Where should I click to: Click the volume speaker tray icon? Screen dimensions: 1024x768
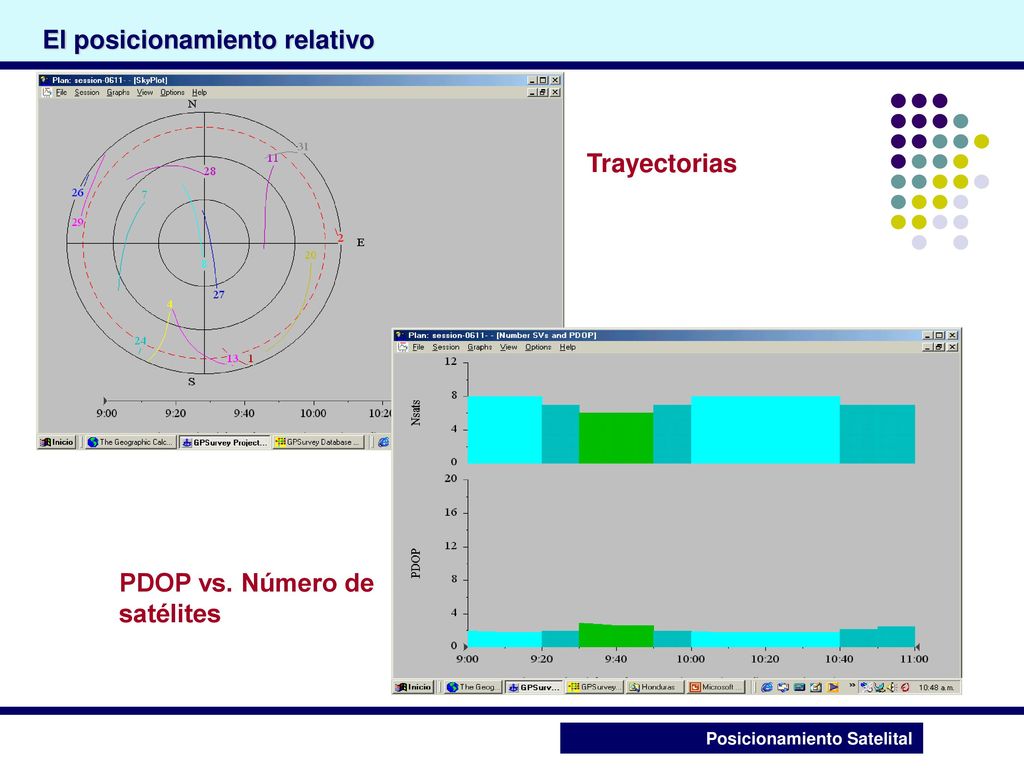coord(891,687)
